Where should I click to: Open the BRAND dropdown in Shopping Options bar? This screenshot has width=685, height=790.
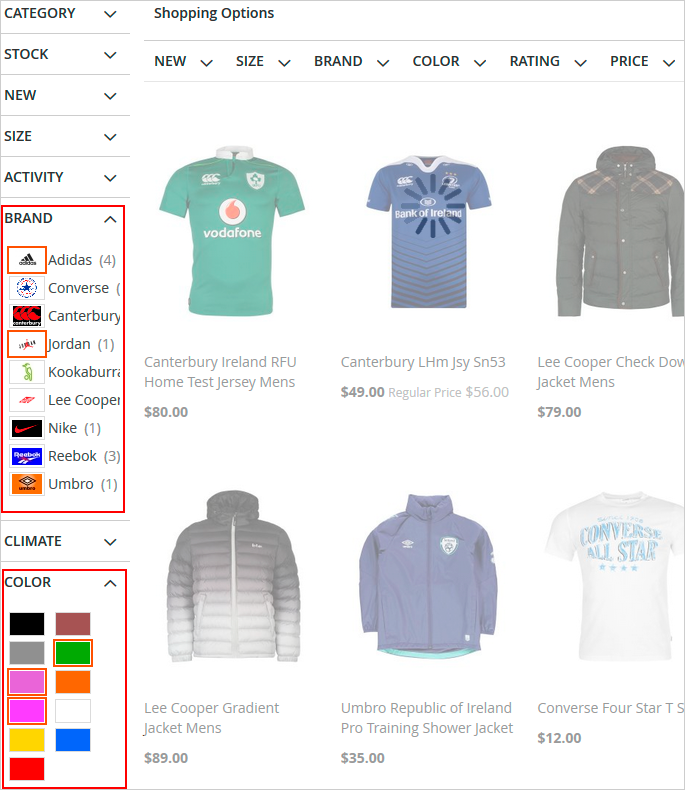352,61
